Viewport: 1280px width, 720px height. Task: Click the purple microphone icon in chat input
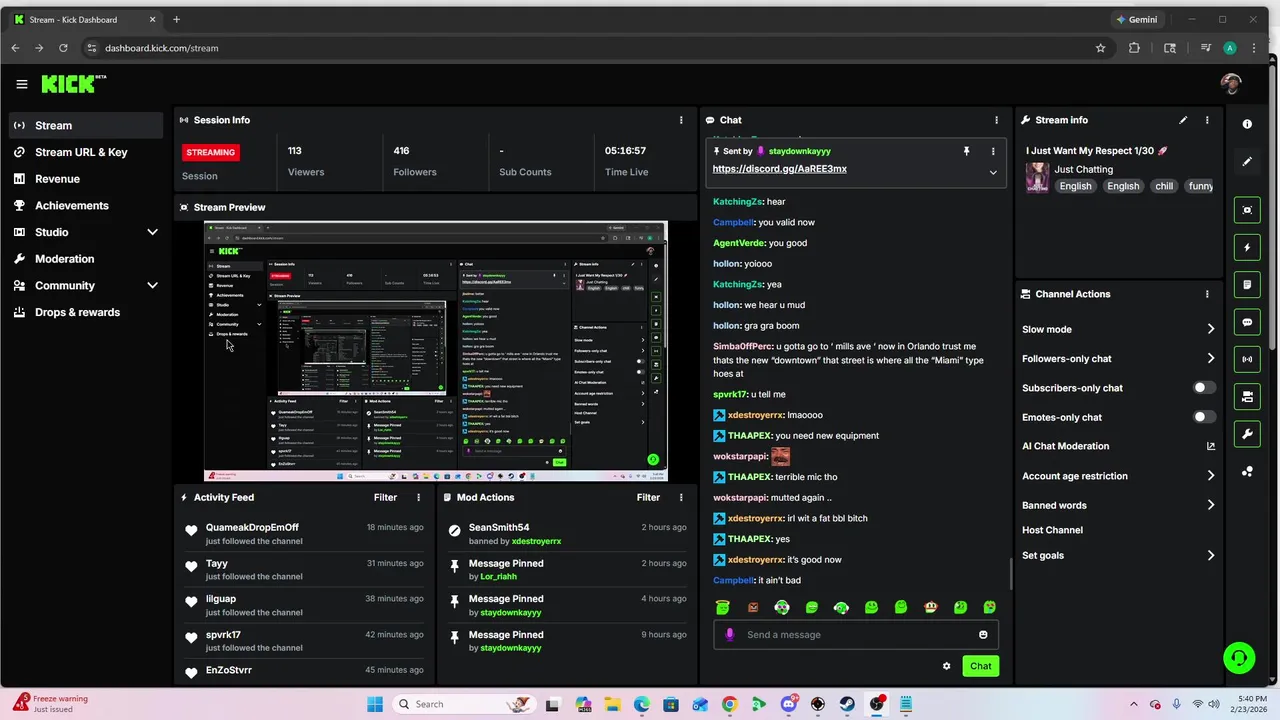click(x=729, y=634)
